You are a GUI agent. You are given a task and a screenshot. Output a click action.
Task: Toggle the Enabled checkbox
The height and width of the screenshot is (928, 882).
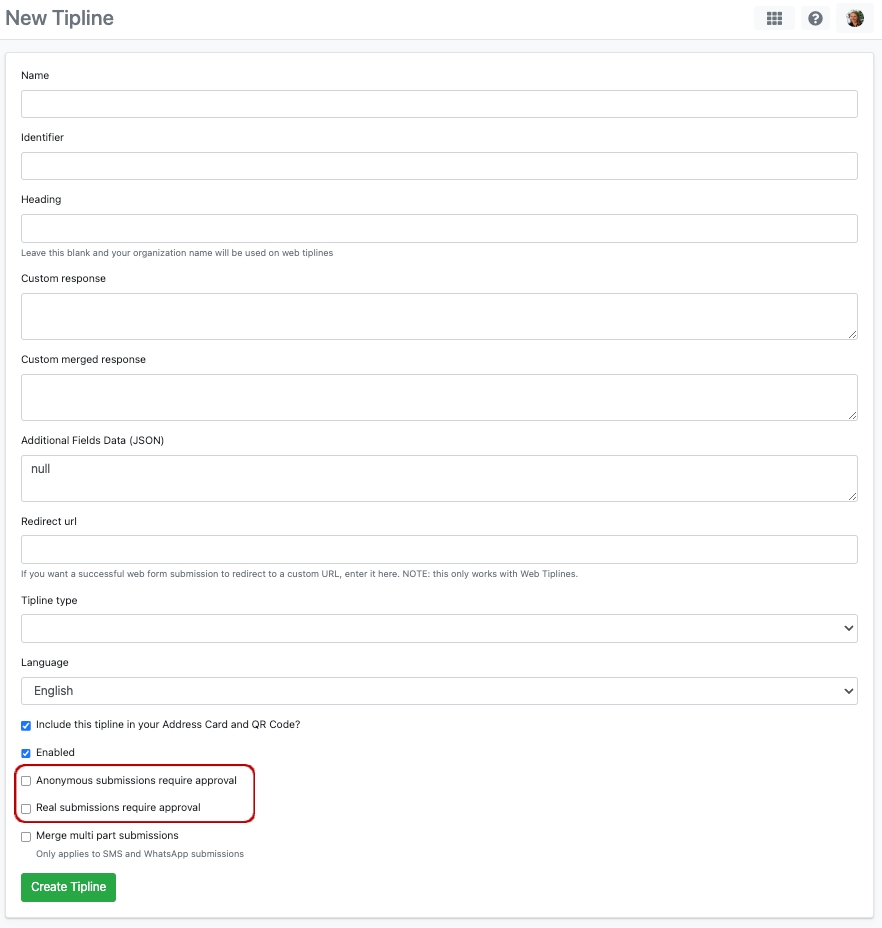26,753
